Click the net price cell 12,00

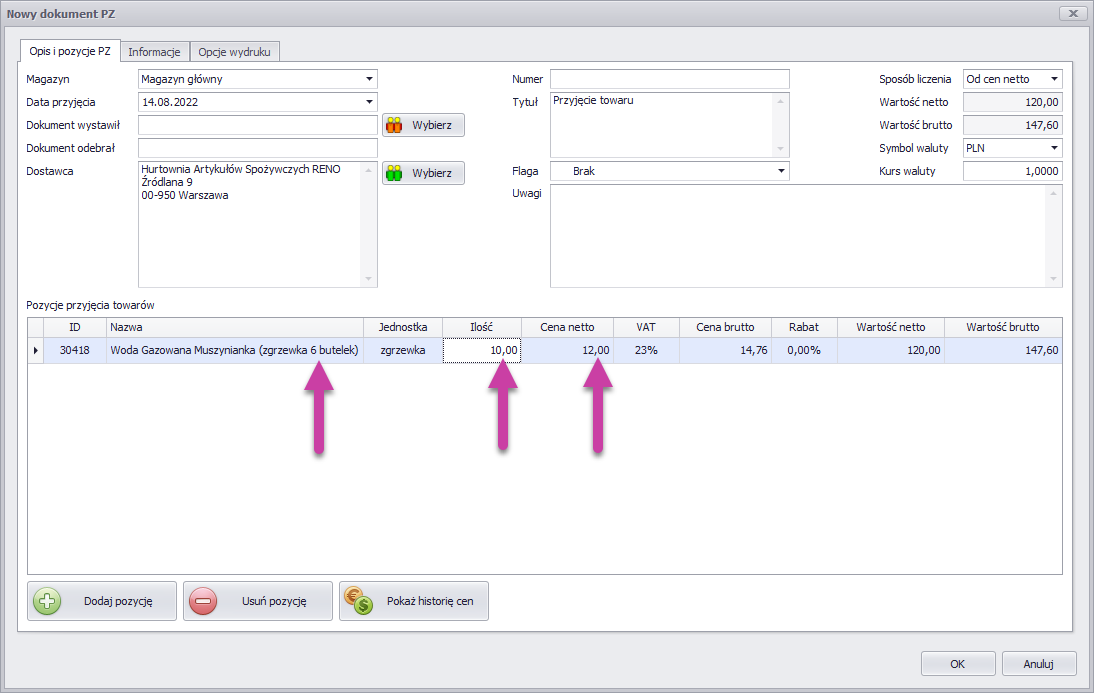coord(567,350)
